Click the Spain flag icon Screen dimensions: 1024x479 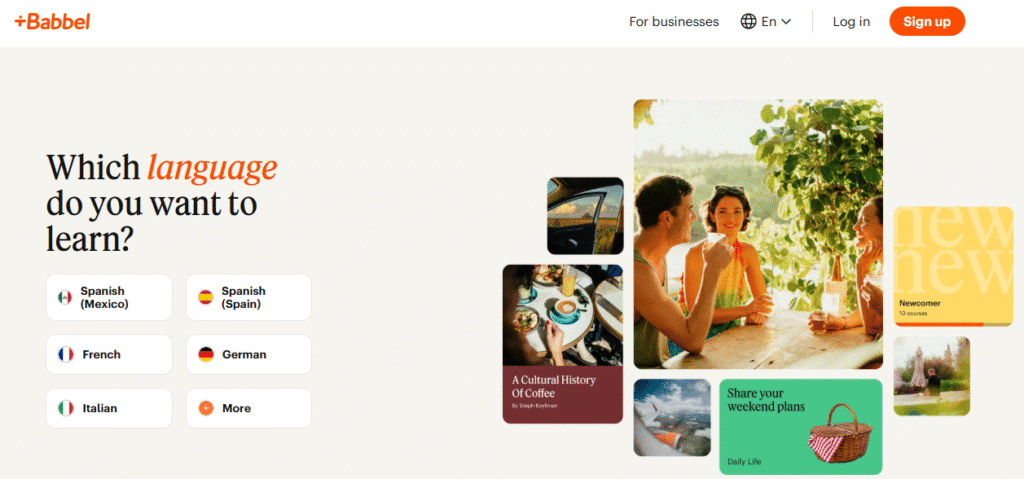[206, 297]
